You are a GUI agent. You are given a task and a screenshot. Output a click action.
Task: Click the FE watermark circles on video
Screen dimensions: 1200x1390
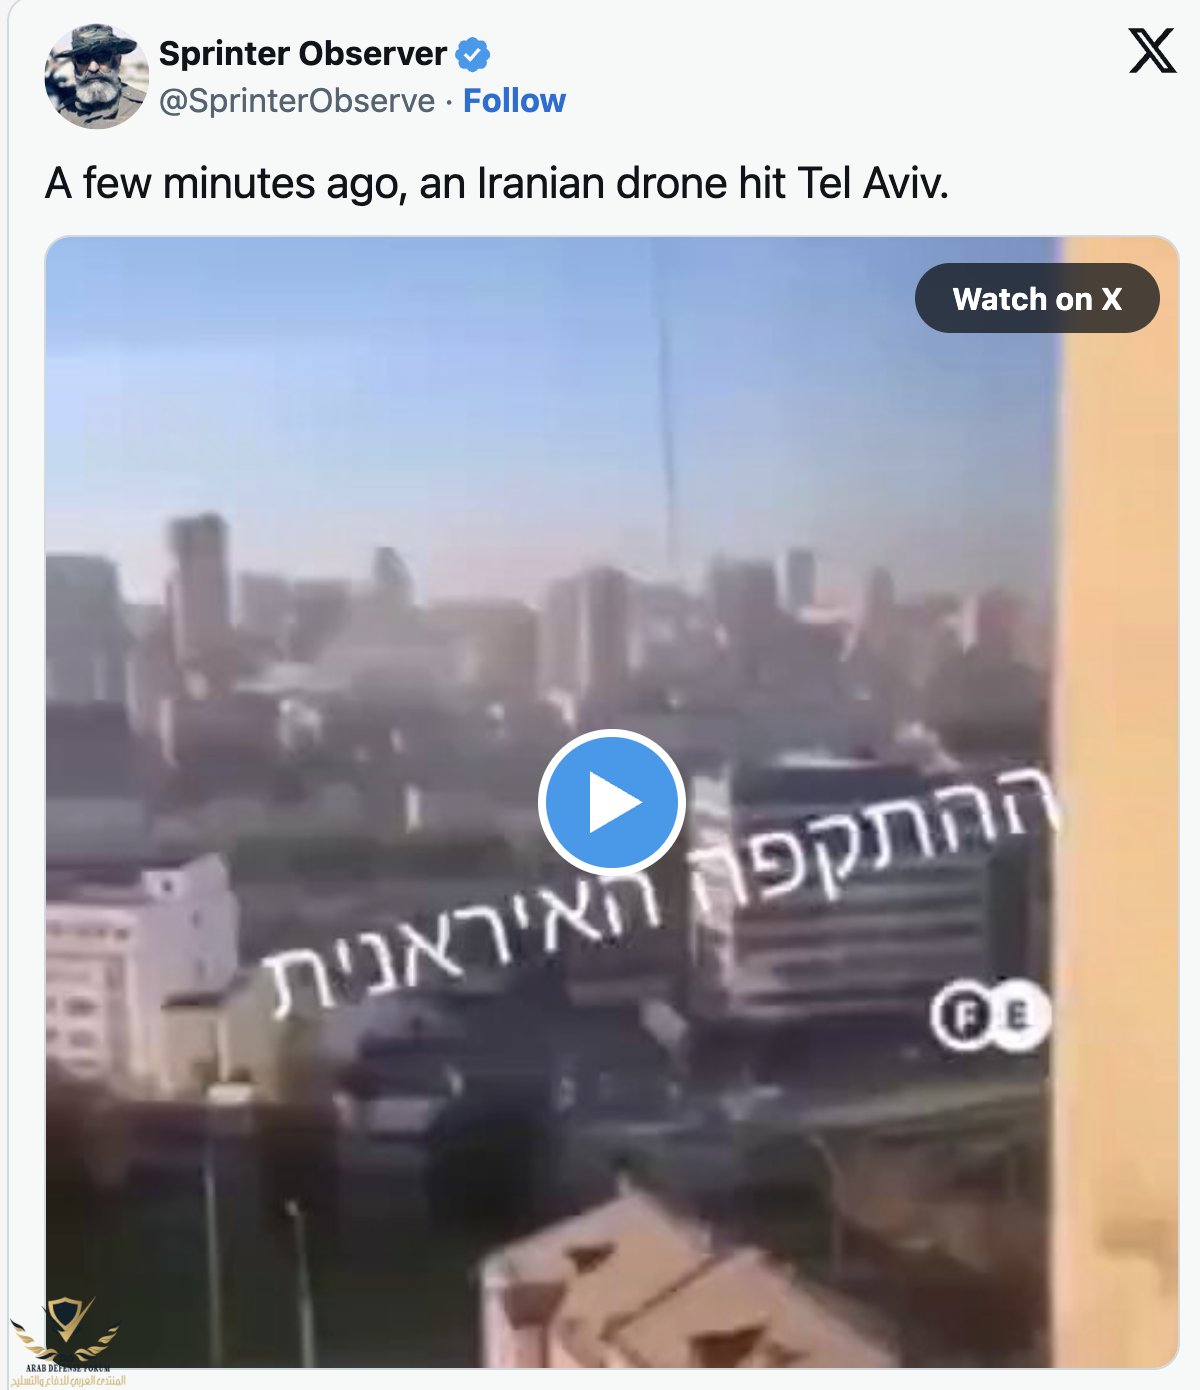(991, 1015)
